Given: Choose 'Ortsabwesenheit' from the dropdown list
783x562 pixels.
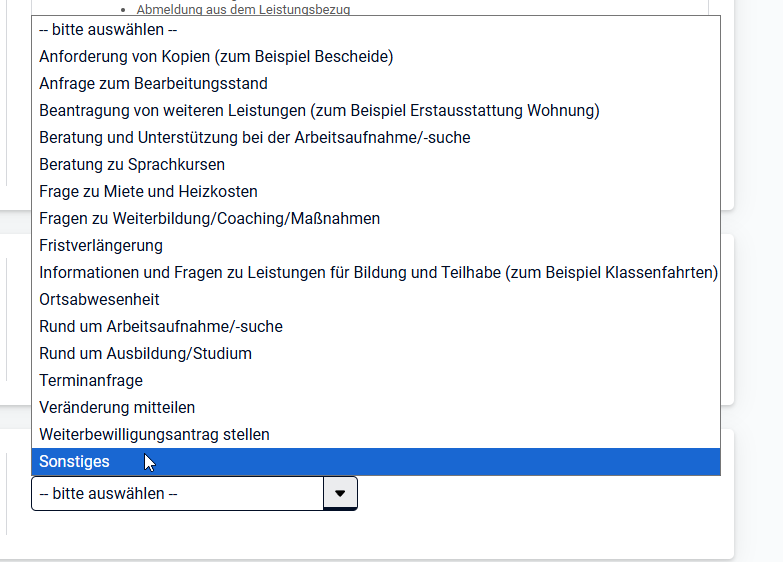Looking at the screenshot, I should [x=99, y=300].
